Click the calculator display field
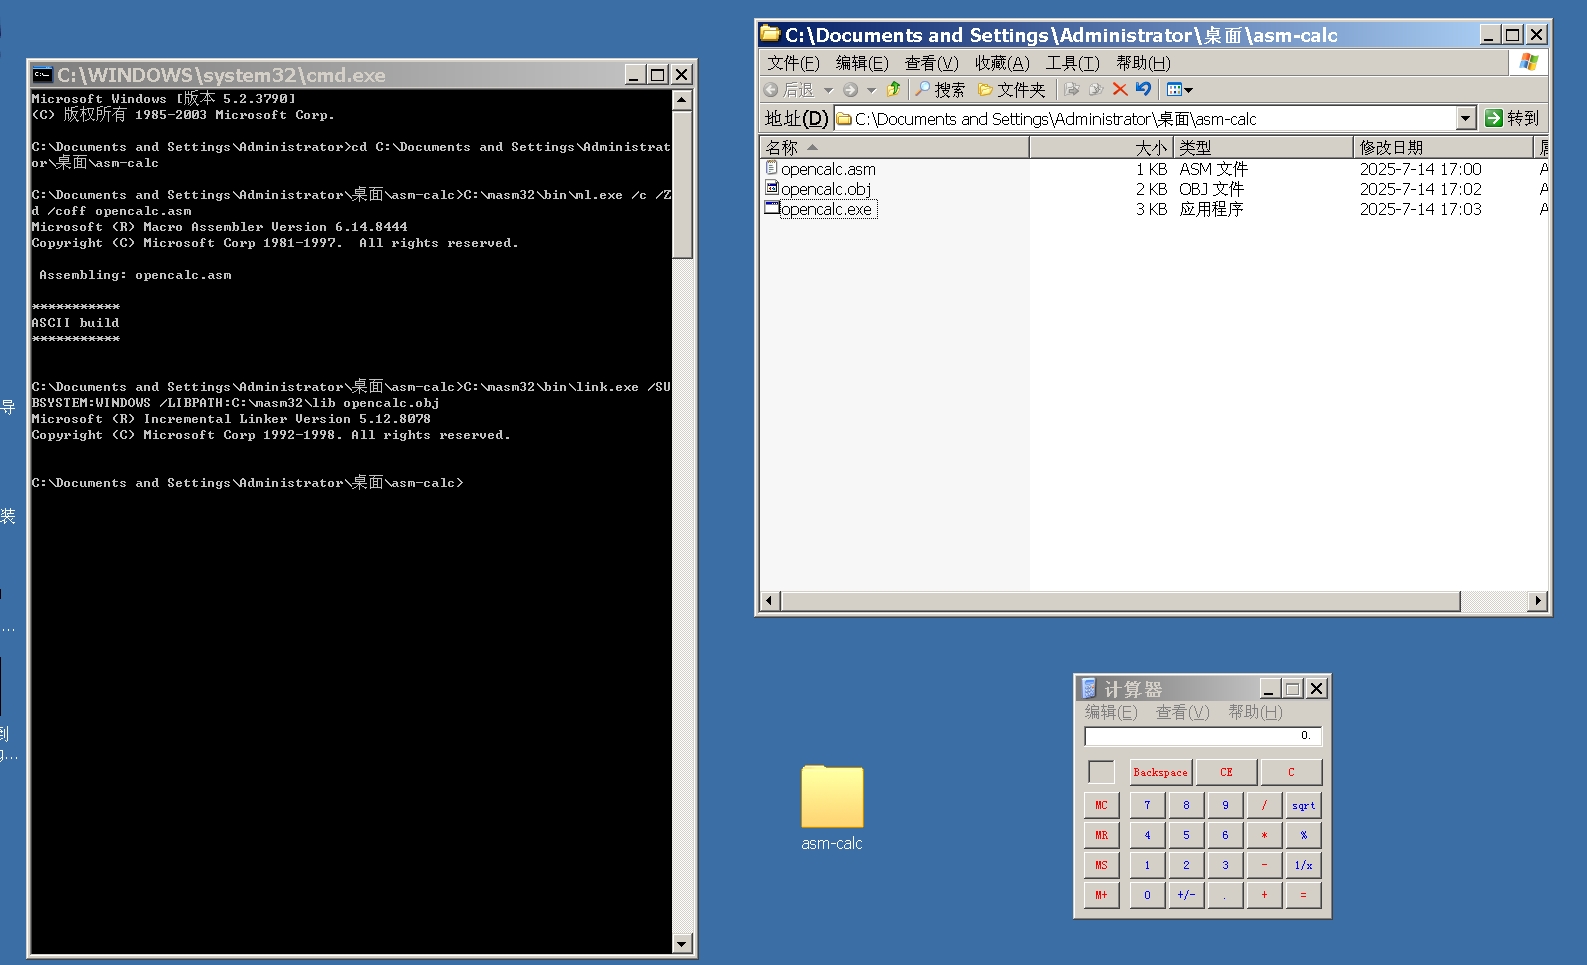 (1203, 736)
